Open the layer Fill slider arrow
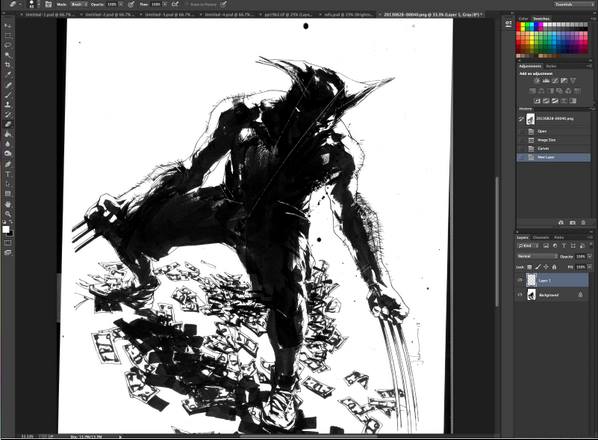 tap(590, 267)
